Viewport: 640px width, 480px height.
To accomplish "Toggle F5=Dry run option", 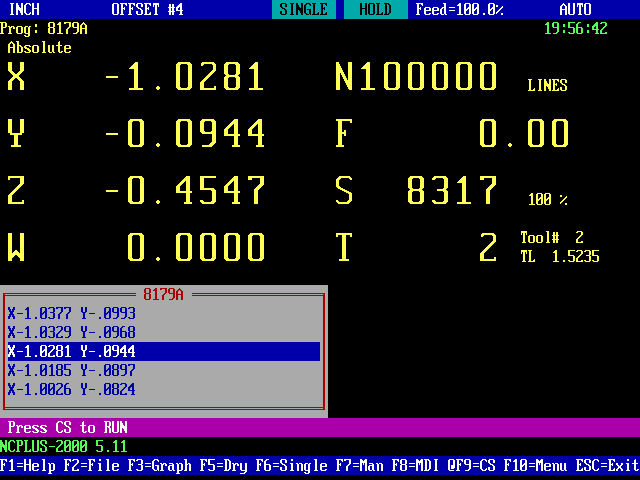I will (223, 466).
